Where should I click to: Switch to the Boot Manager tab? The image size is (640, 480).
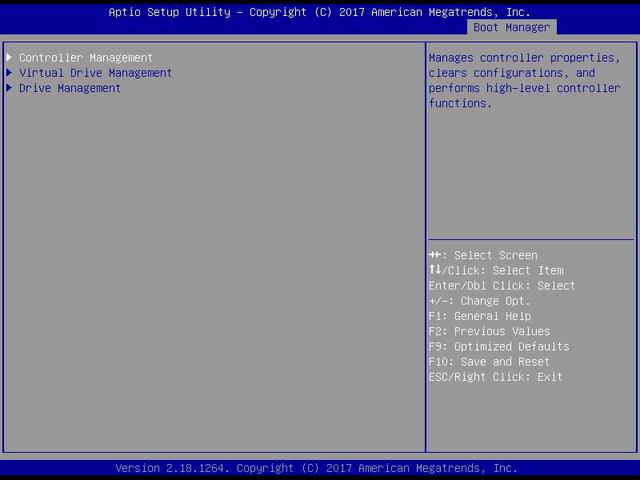click(x=511, y=27)
